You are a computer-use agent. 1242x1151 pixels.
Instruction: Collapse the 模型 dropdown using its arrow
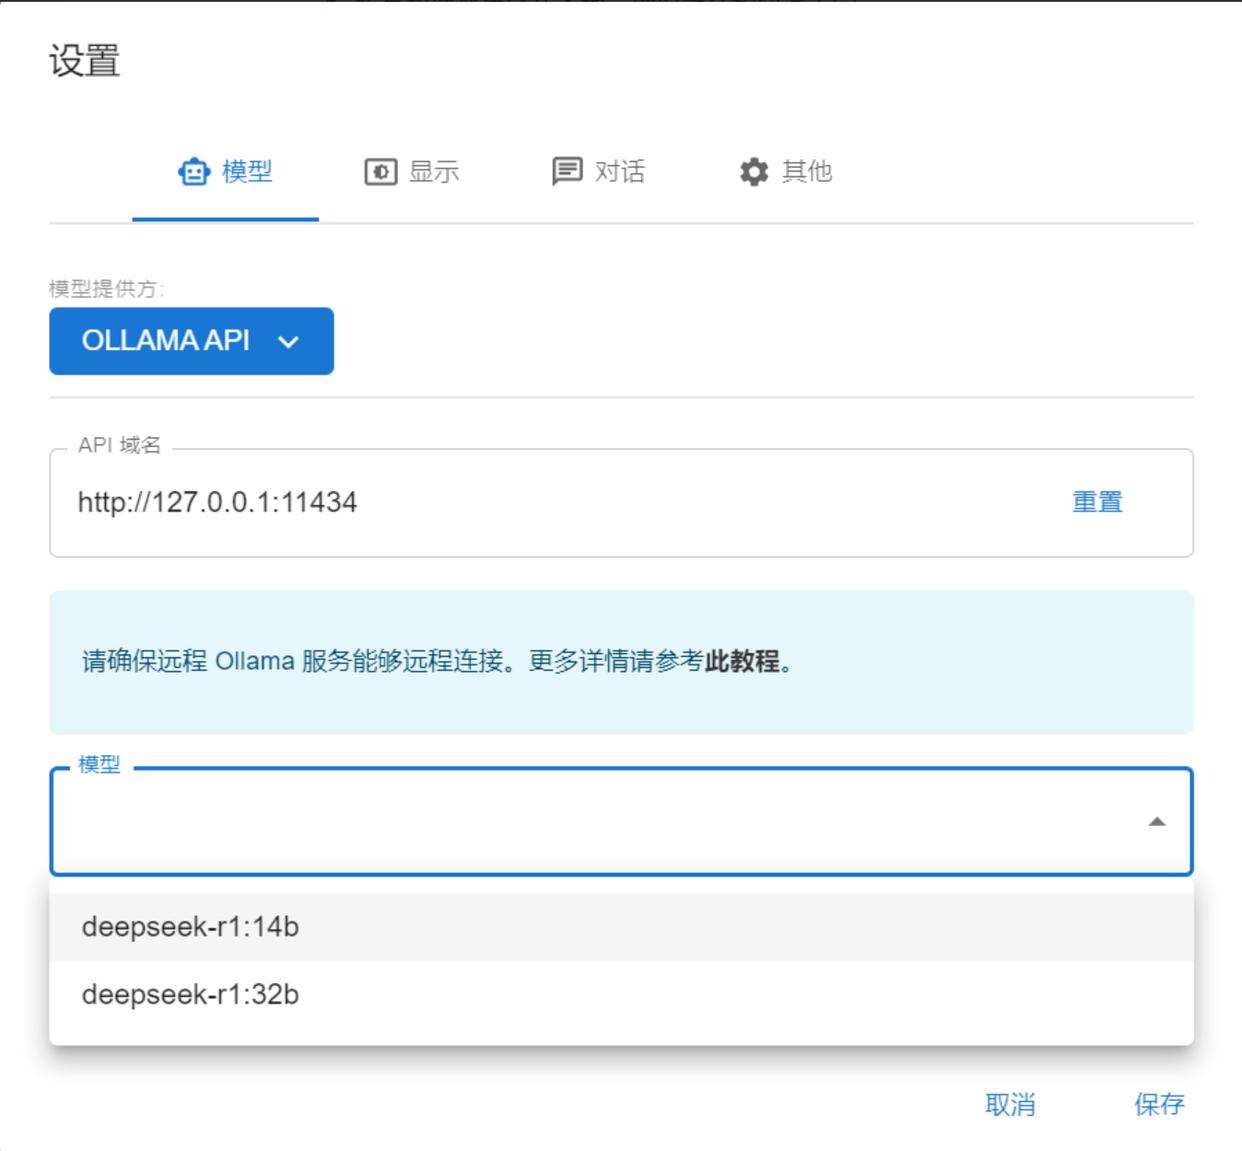[1157, 822]
